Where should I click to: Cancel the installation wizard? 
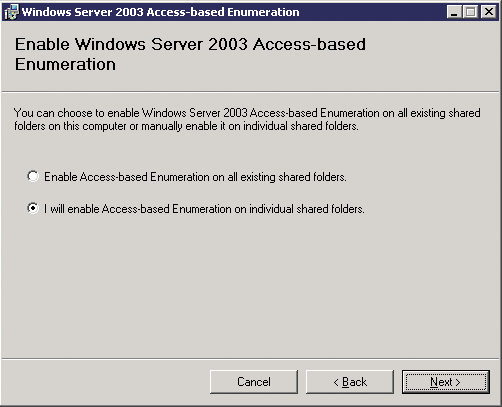tap(254, 382)
